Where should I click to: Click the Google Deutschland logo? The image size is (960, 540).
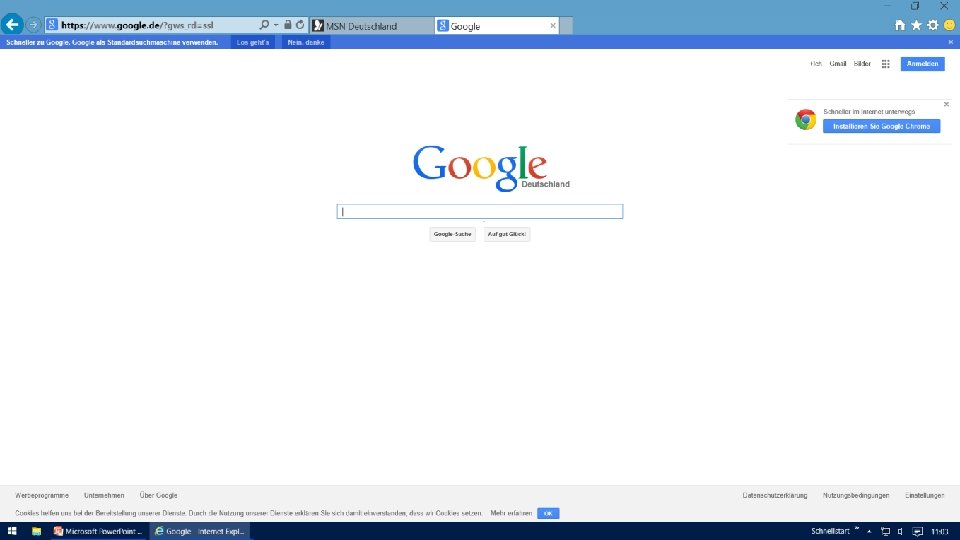coord(490,168)
